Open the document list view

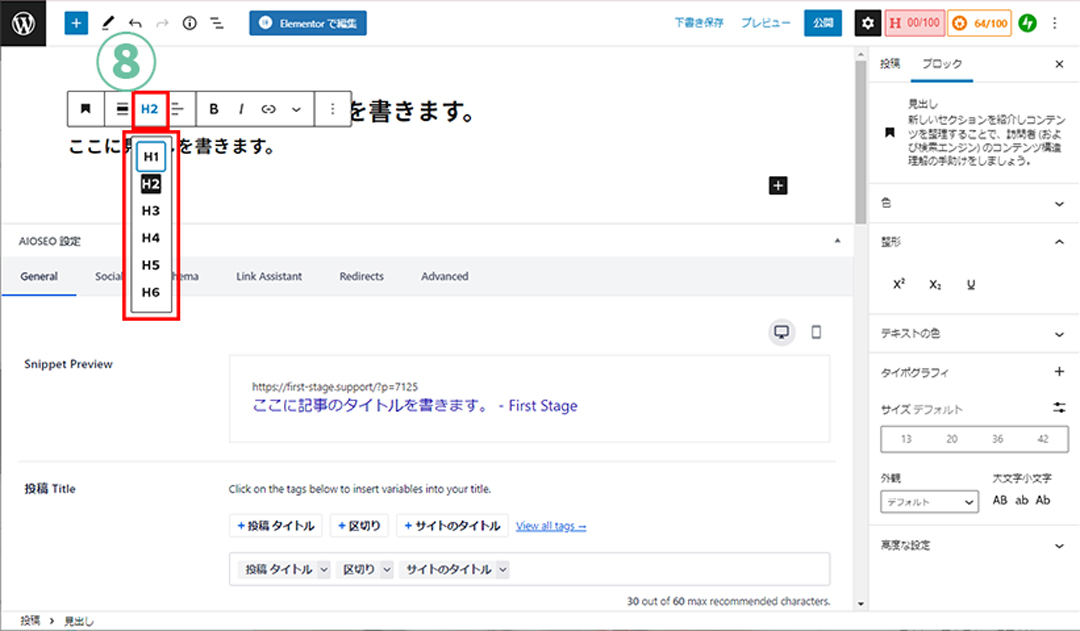[x=216, y=22]
